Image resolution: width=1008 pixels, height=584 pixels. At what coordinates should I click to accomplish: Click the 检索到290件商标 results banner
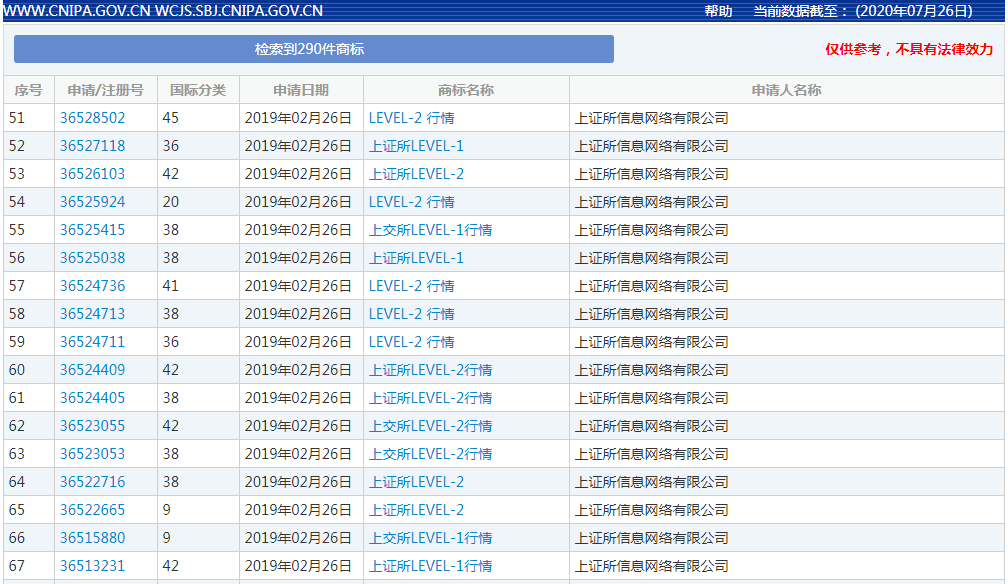coord(313,49)
